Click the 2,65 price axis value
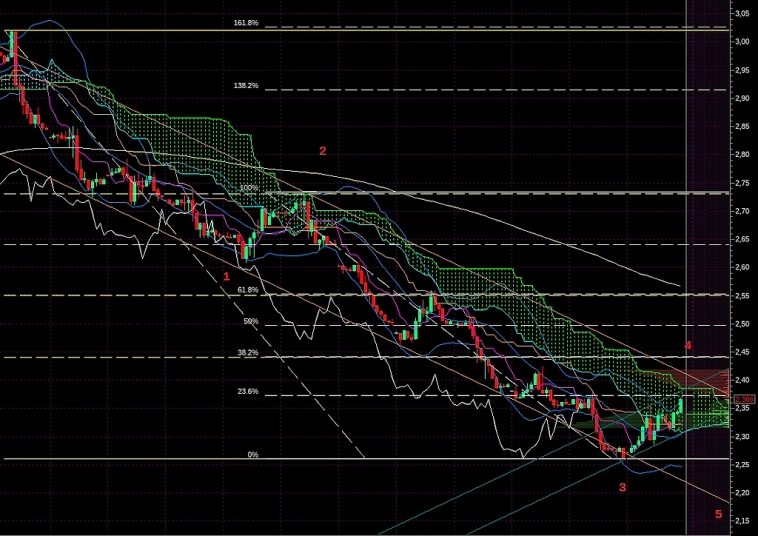758x536 pixels. 742,239
